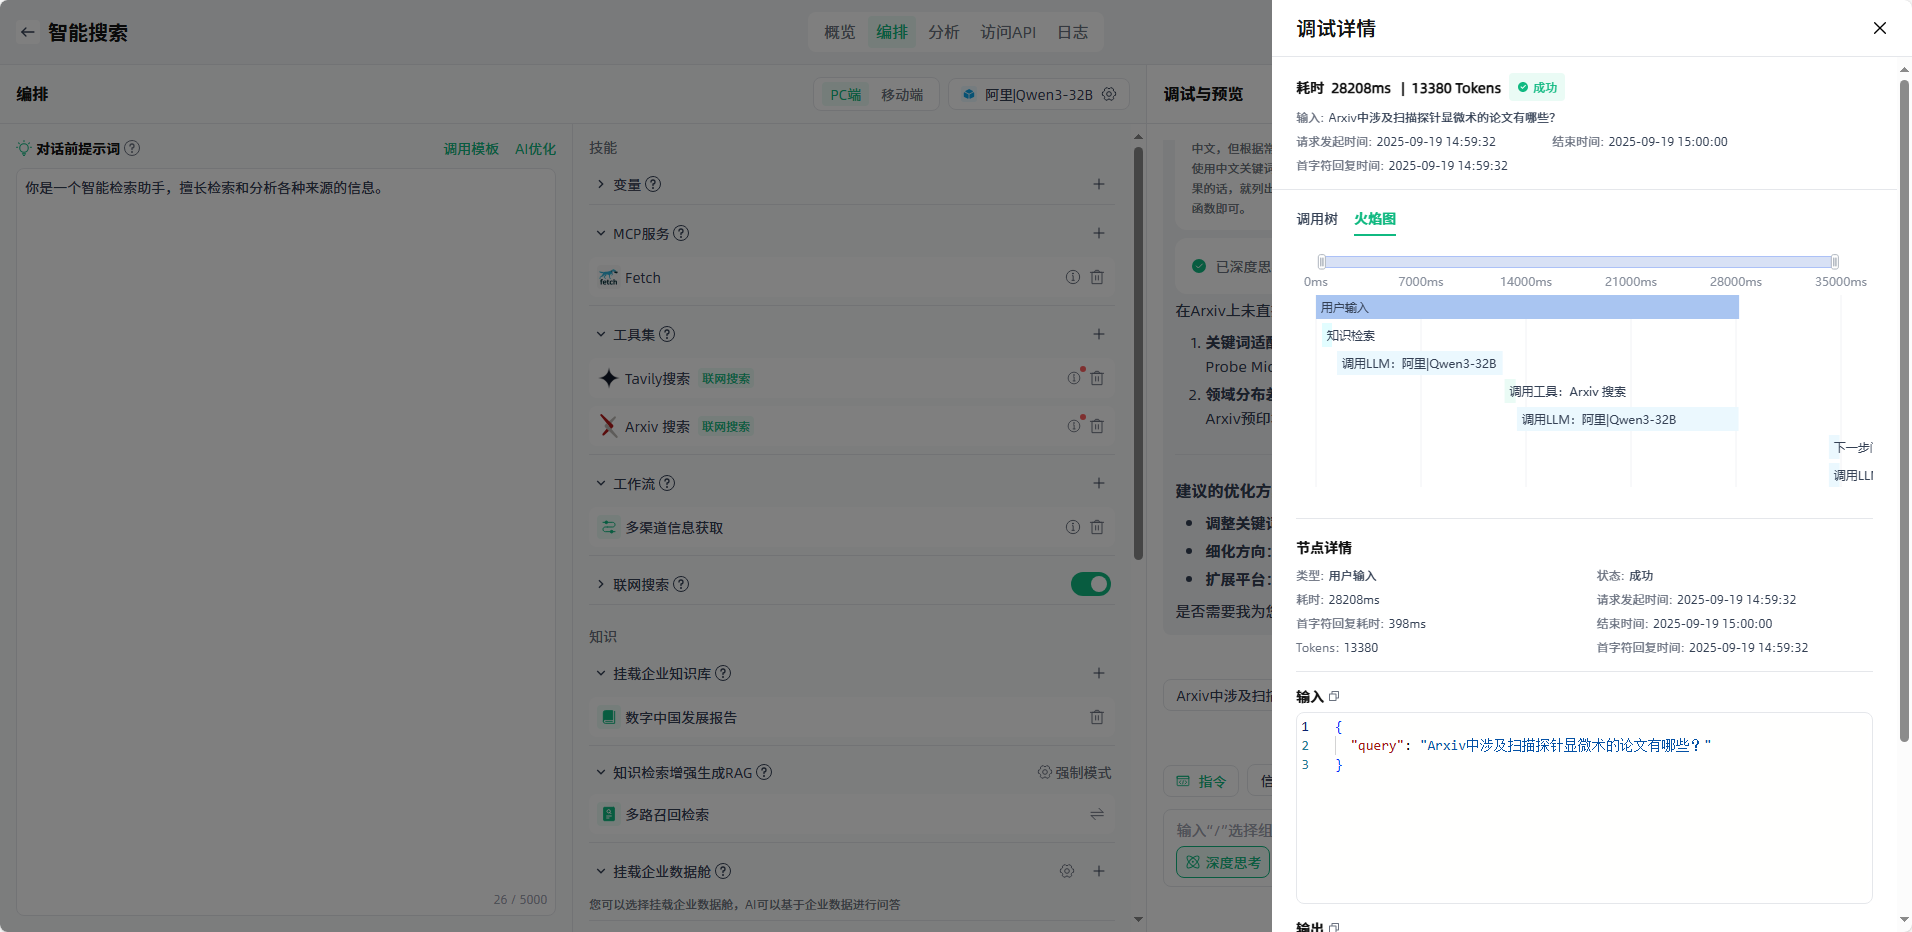Switch preview to 移动端
The height and width of the screenshot is (932, 1912).
click(x=901, y=95)
